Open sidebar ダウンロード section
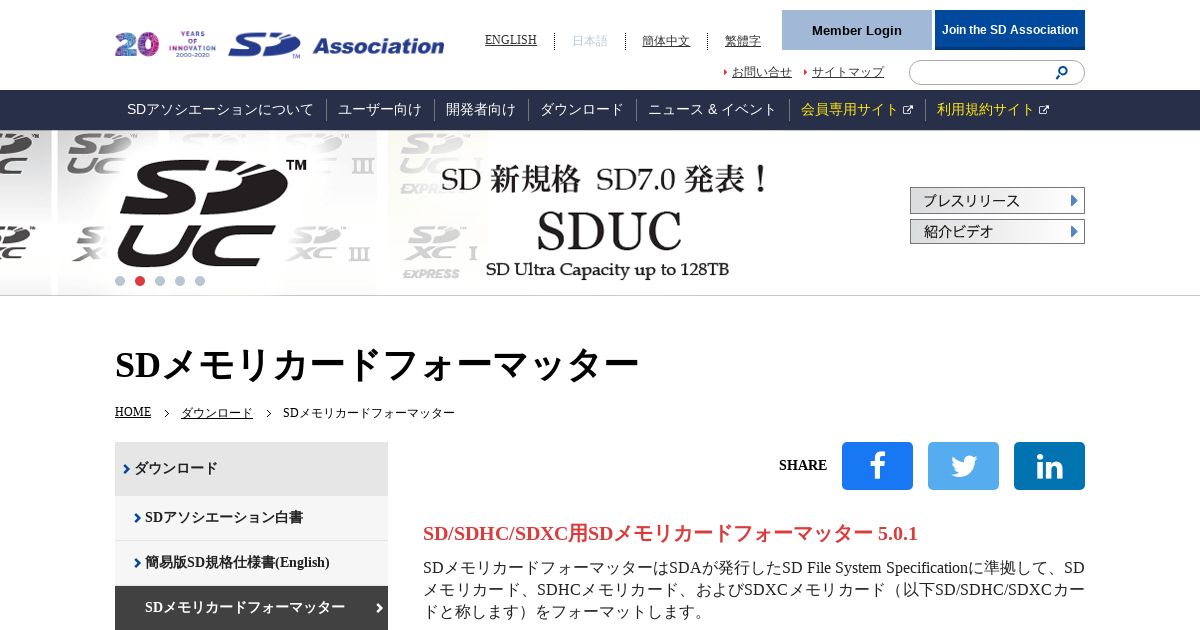1200x630 pixels. click(251, 468)
